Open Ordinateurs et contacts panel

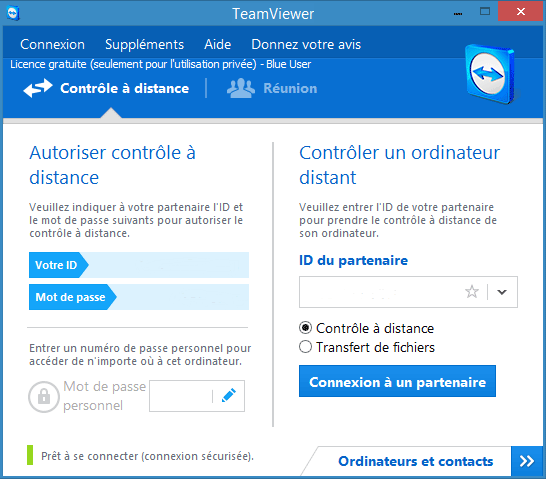(x=416, y=461)
